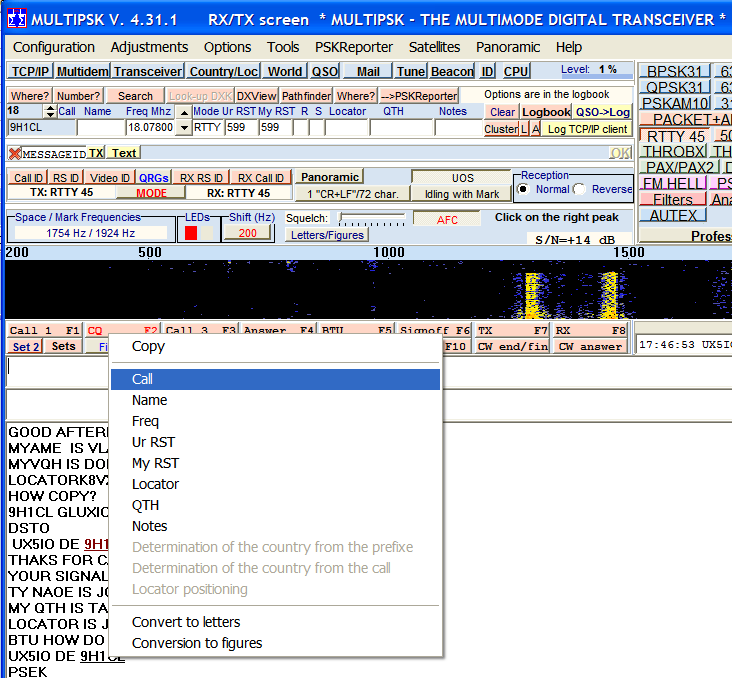Image resolution: width=732 pixels, height=678 pixels.
Task: Open the Beacon toolbar button
Action: [x=452, y=71]
